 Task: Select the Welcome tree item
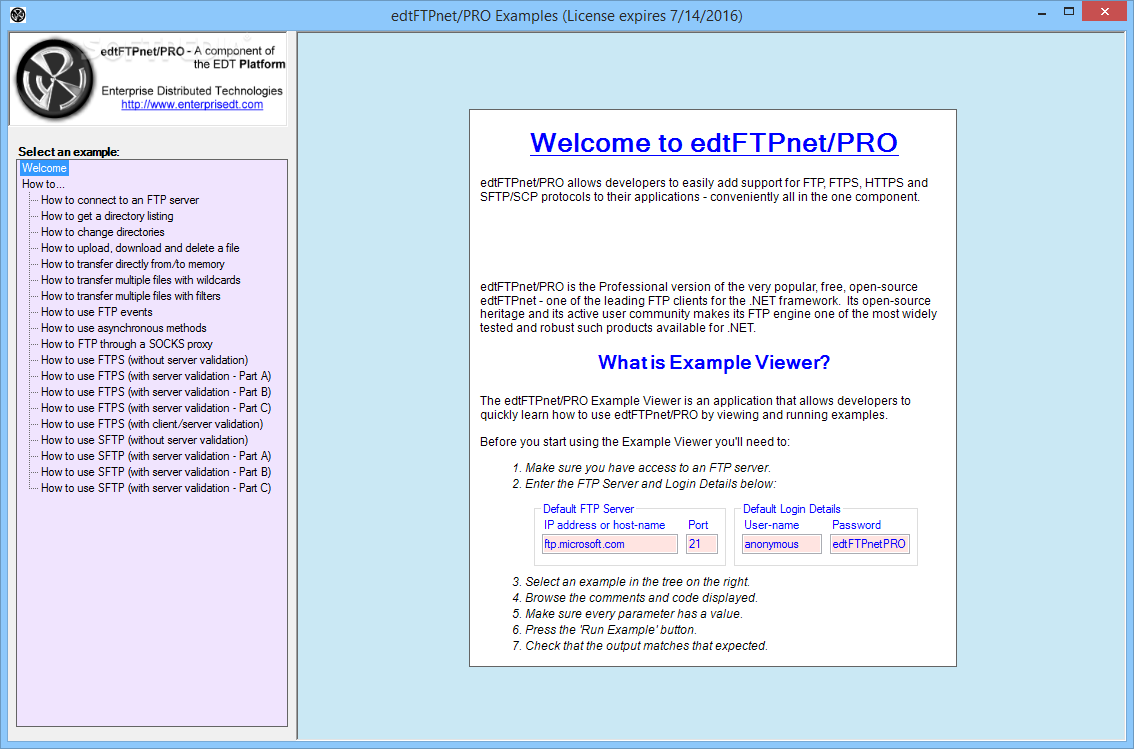tap(44, 168)
